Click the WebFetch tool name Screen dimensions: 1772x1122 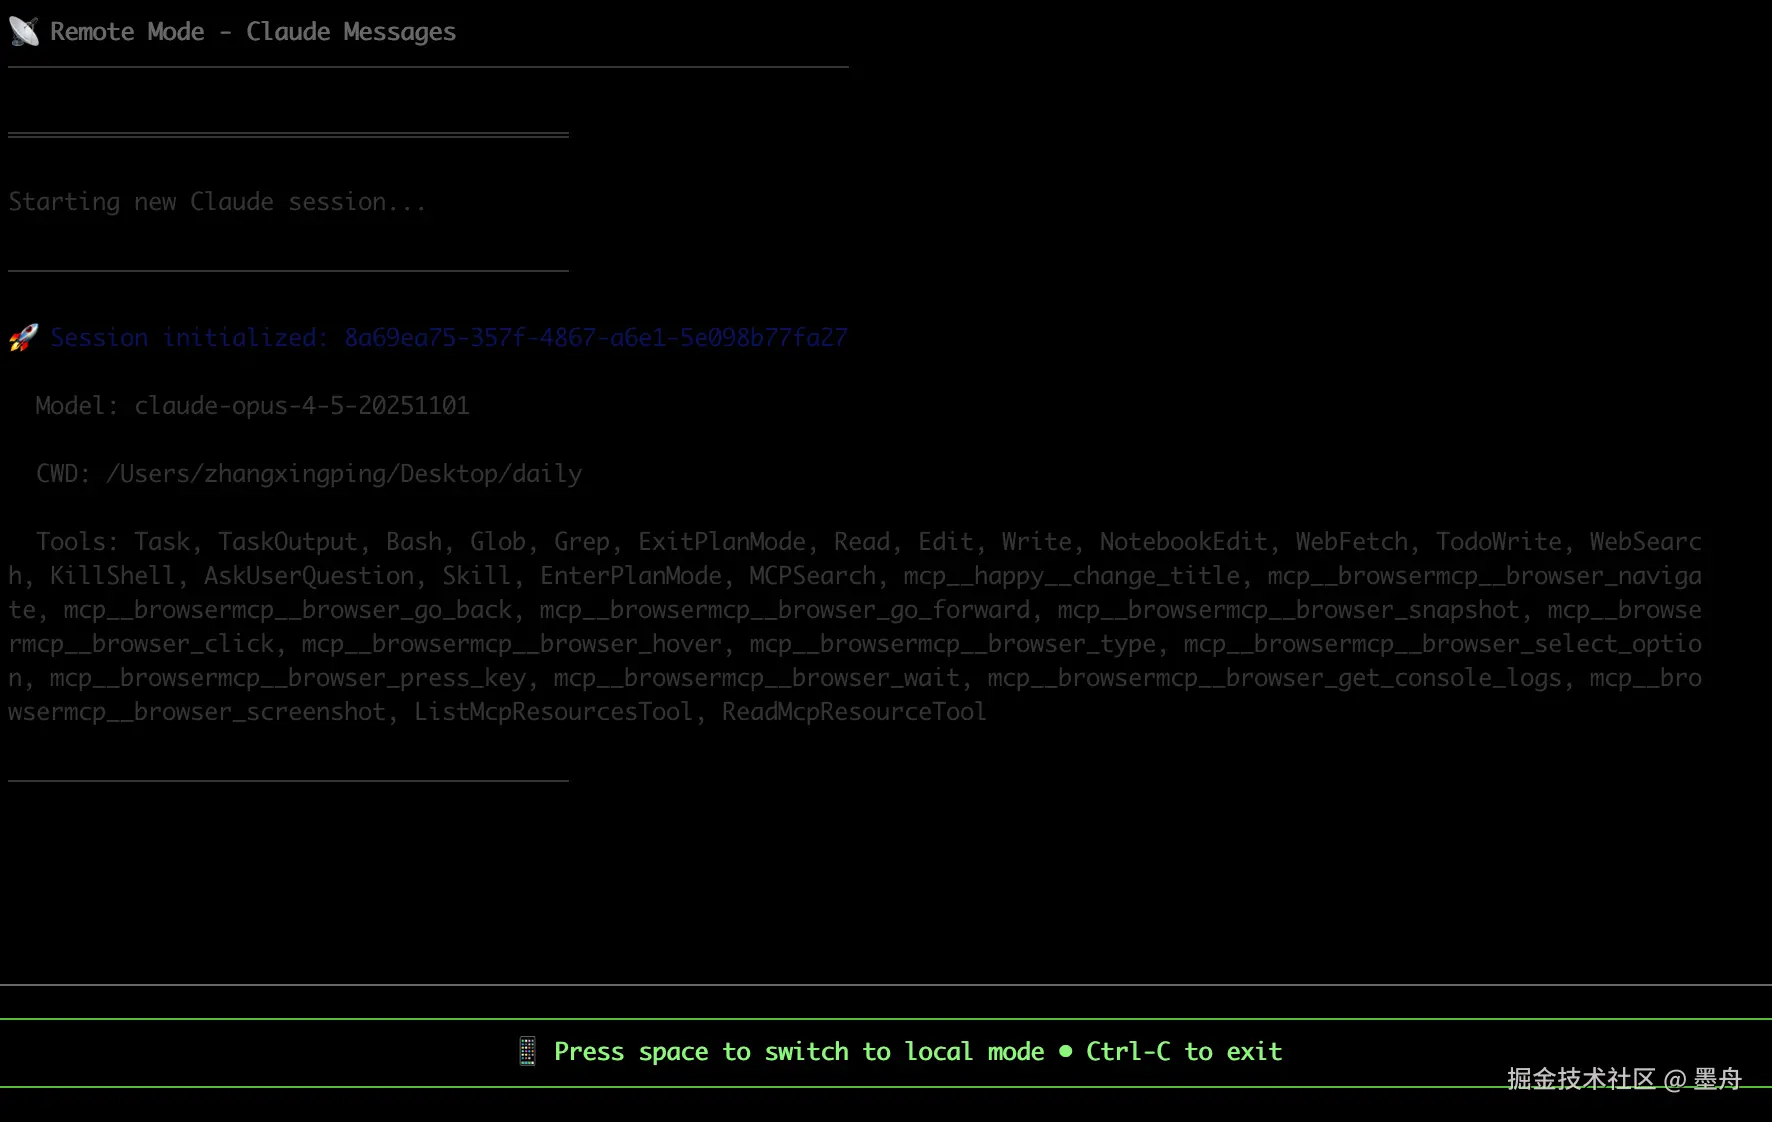click(x=1352, y=542)
